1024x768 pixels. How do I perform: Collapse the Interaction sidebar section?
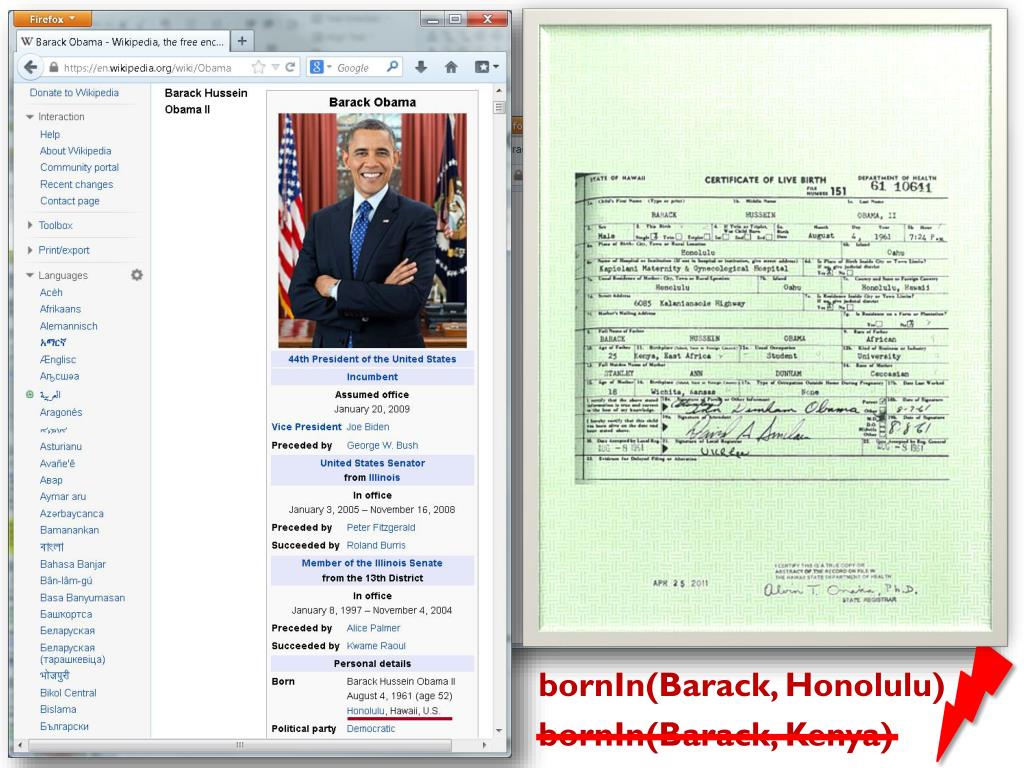(29, 117)
